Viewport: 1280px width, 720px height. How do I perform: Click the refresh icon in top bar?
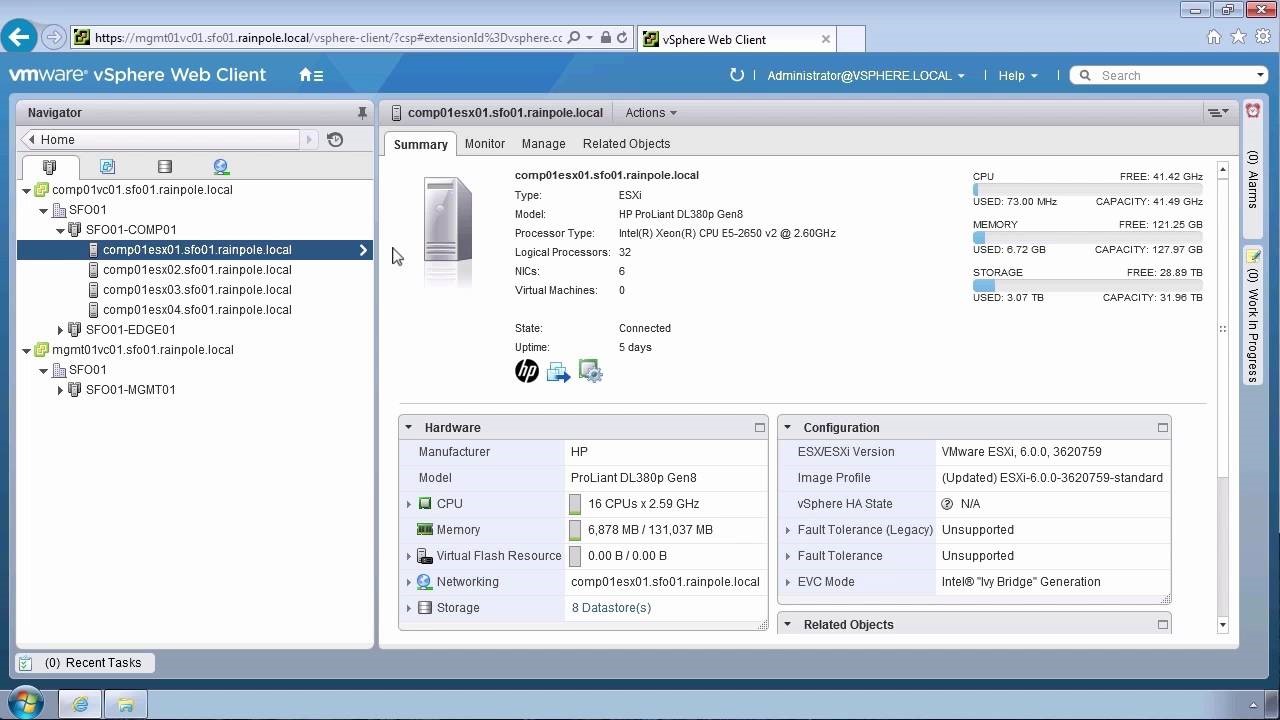point(737,75)
